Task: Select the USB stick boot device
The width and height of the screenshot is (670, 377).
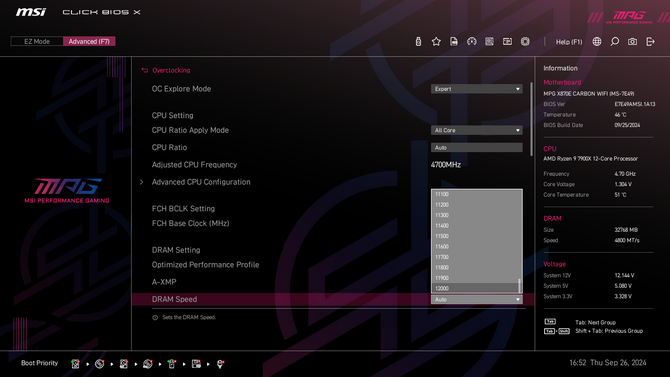Action: click(x=172, y=364)
